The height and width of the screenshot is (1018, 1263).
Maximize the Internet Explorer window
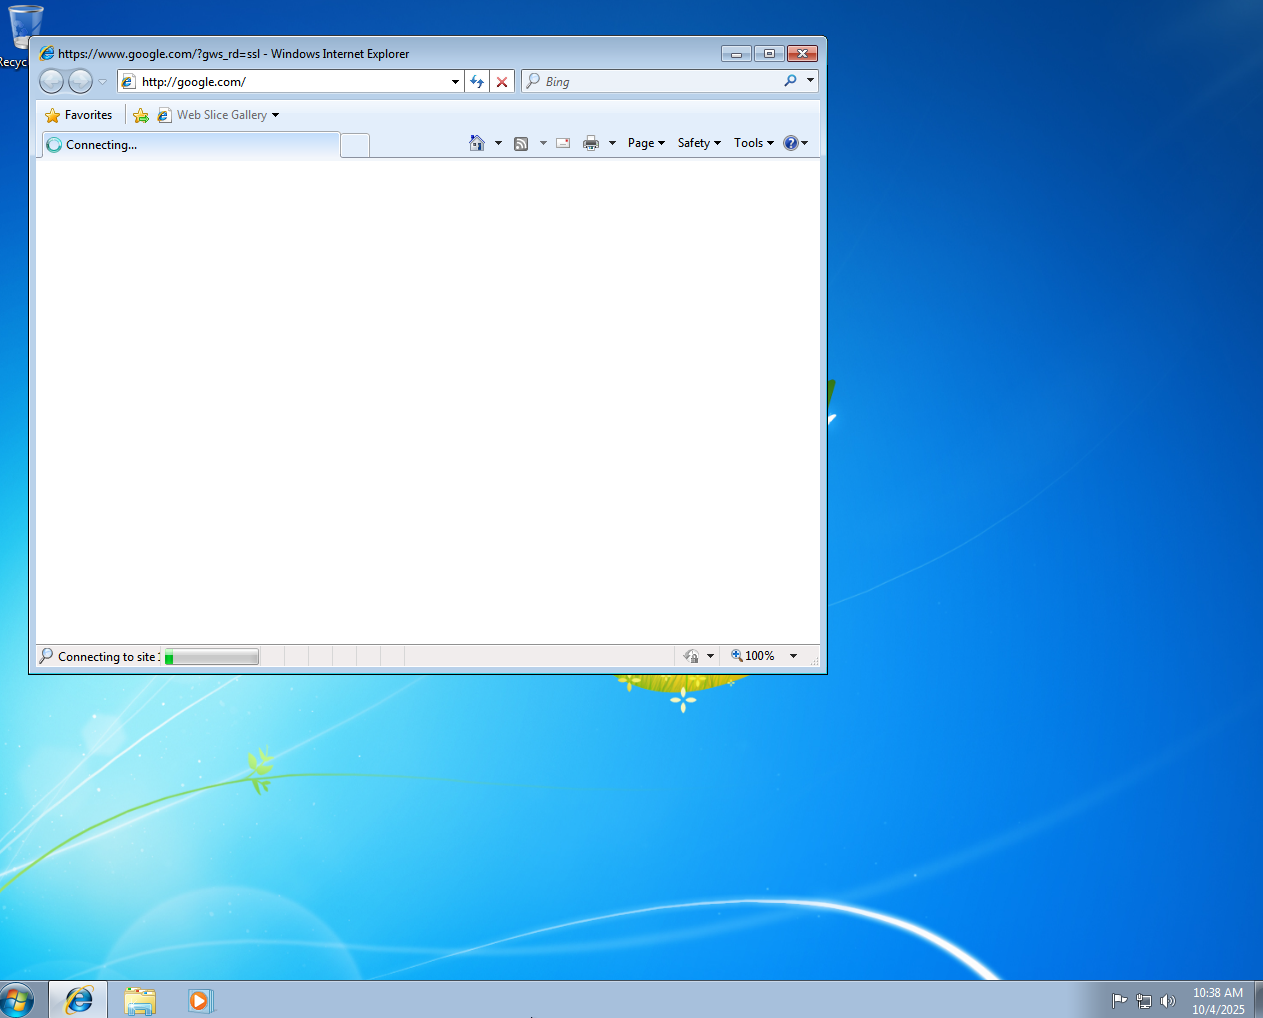pos(769,54)
